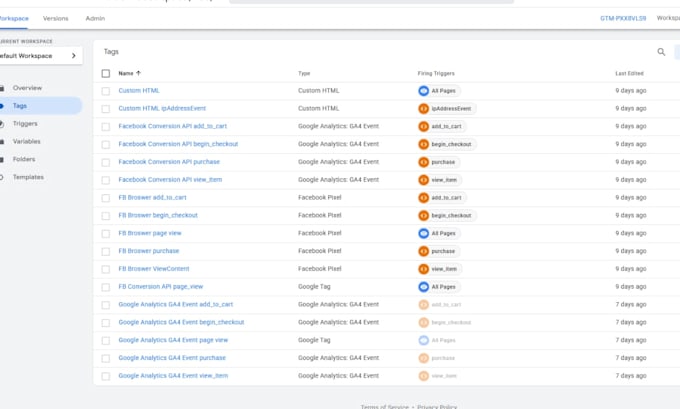Open the Admin tab
Image resolution: width=680 pixels, height=409 pixels.
(95, 19)
